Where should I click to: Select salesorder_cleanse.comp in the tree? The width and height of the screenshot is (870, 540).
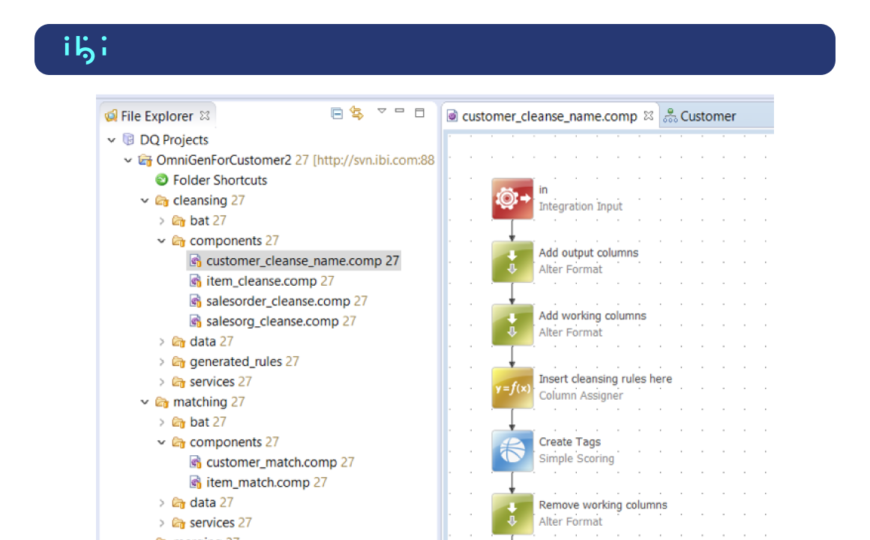click(x=279, y=301)
